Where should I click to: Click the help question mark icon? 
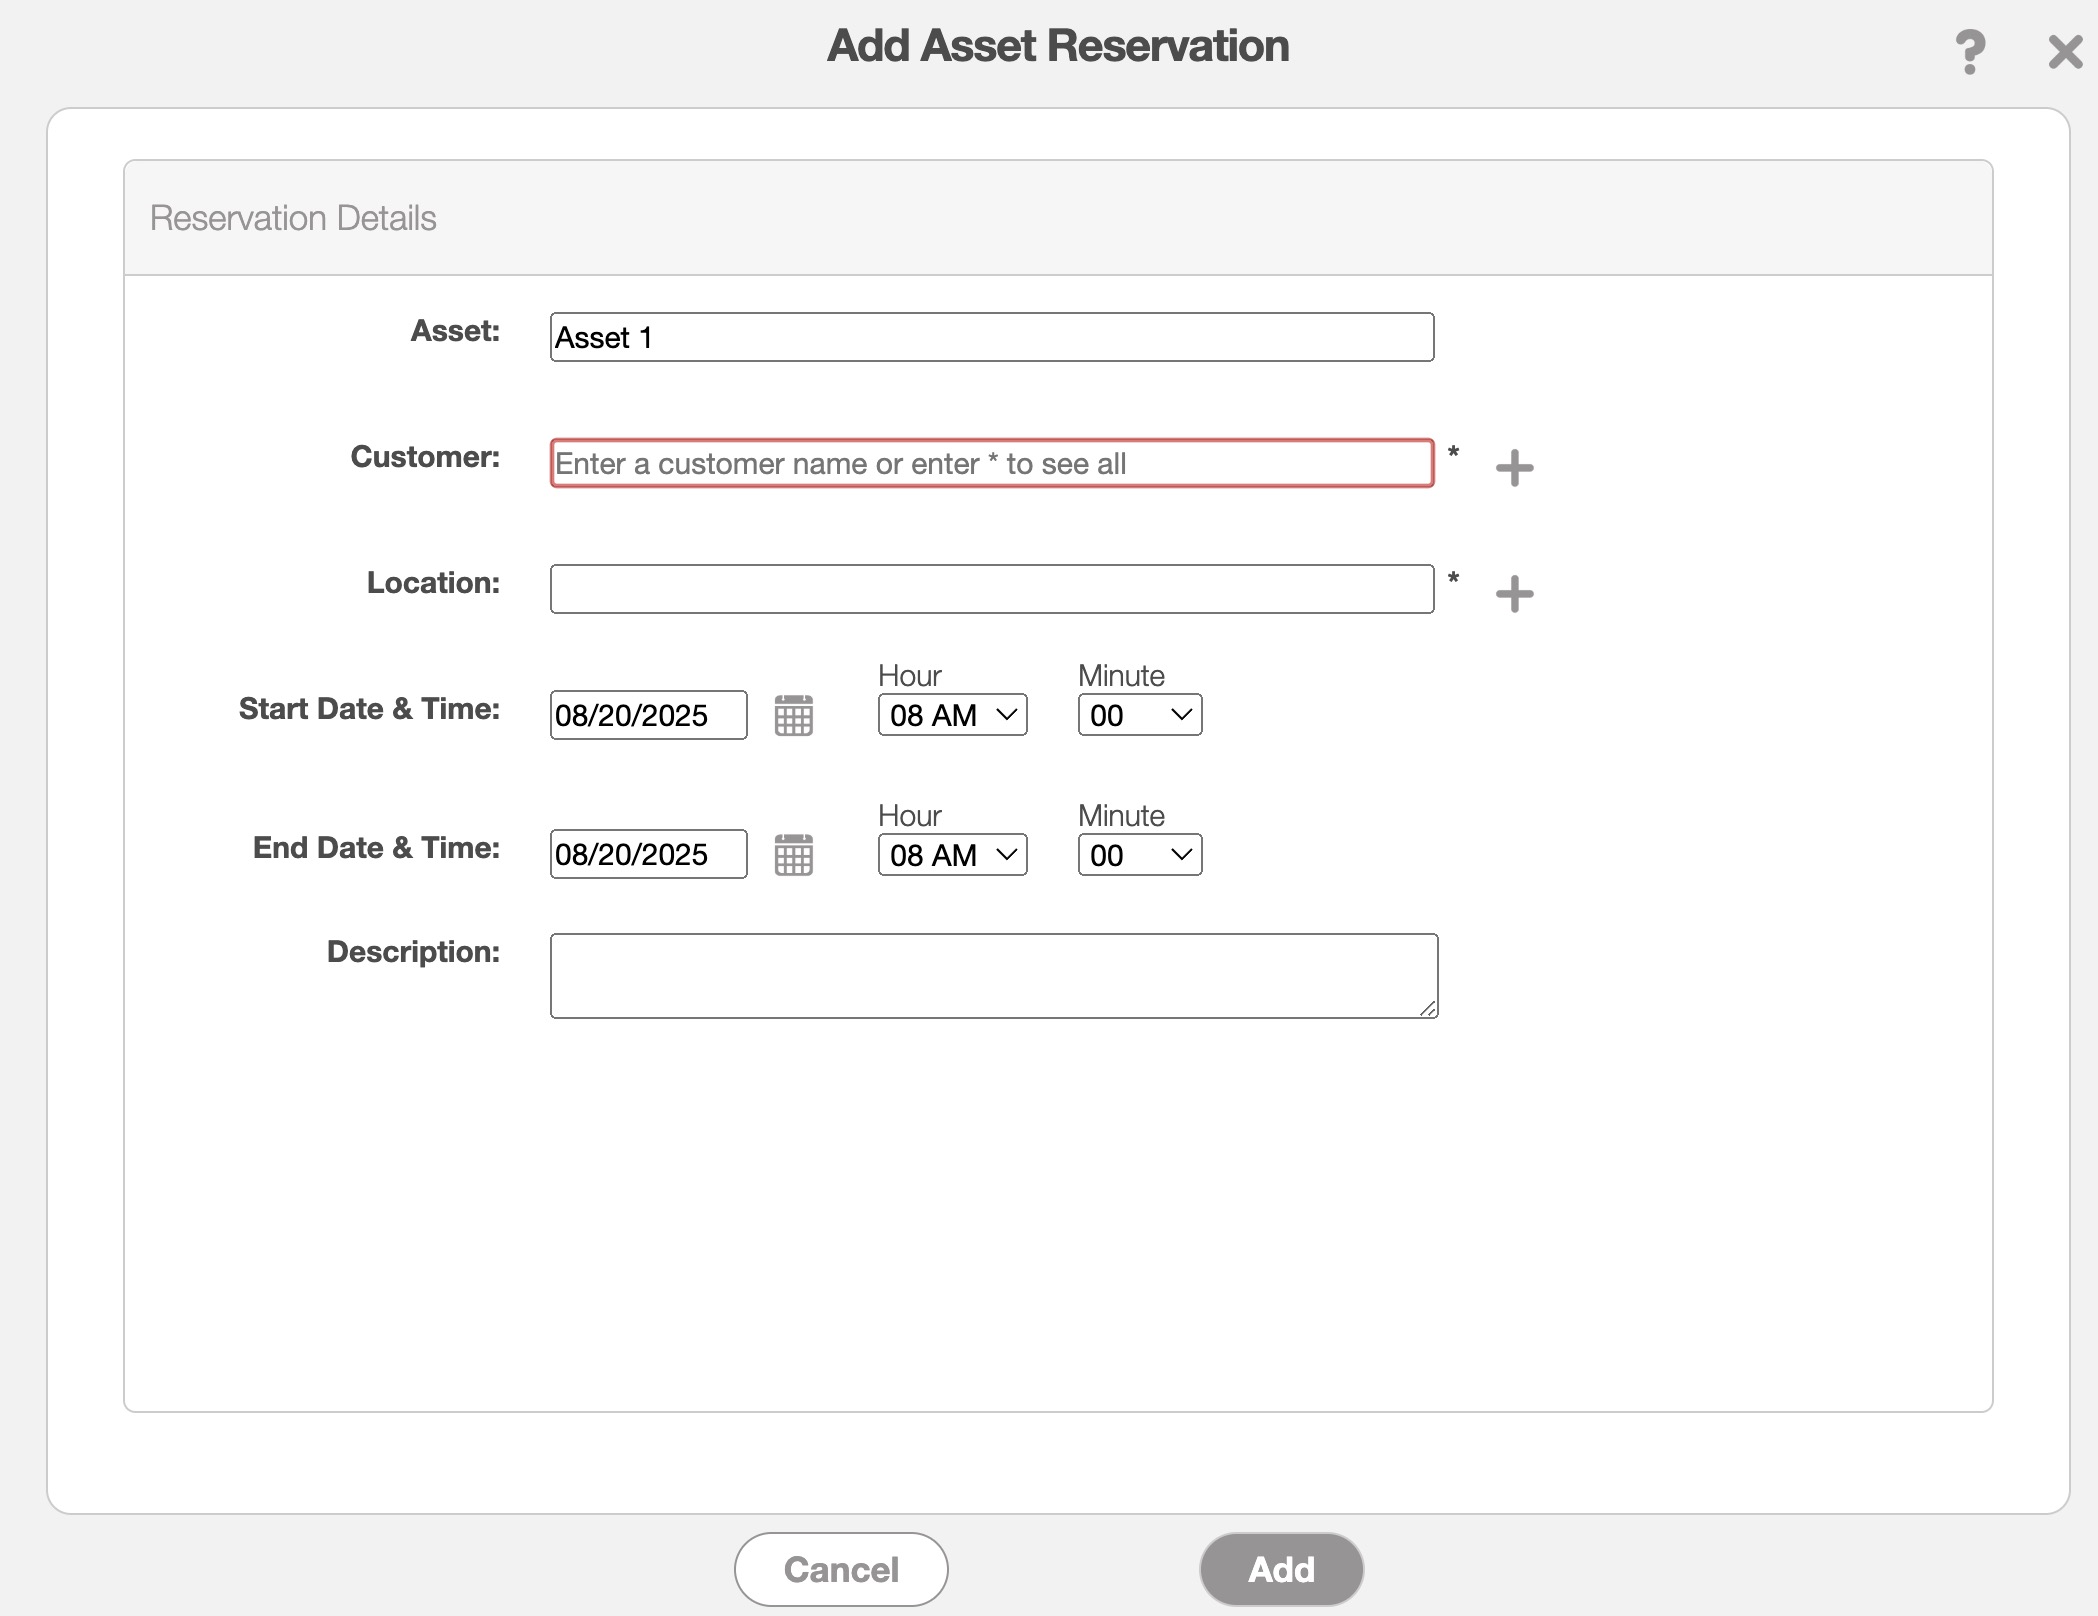pyautogui.click(x=1969, y=52)
